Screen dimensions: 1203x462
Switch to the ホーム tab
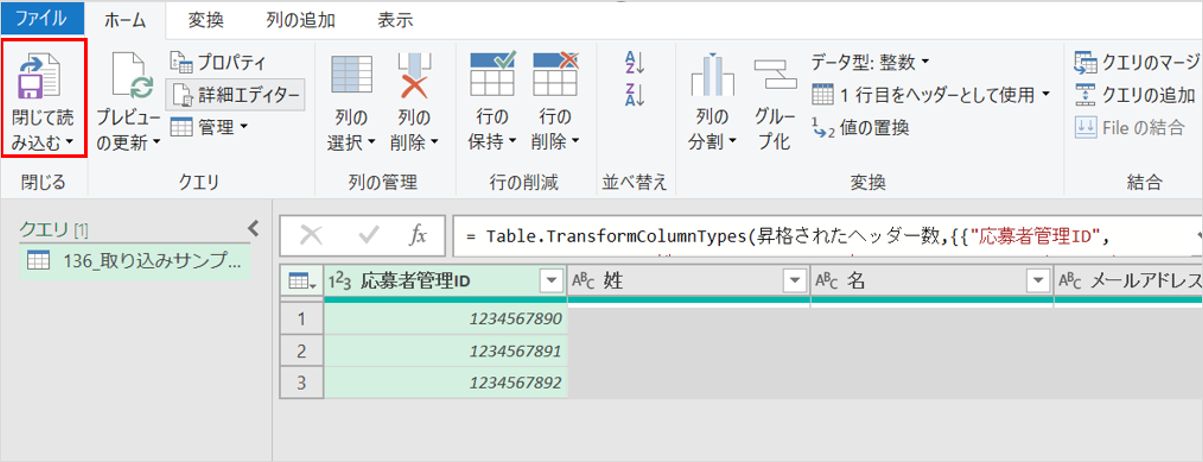pyautogui.click(x=125, y=18)
